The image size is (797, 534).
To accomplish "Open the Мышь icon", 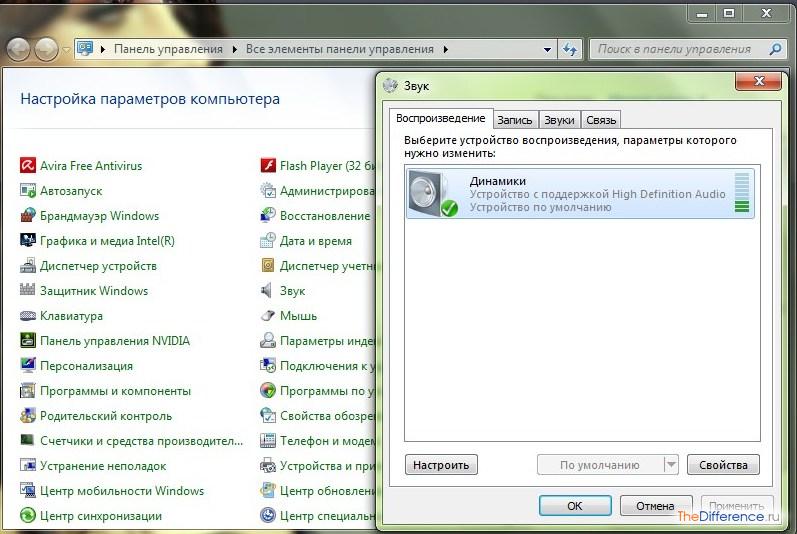I will point(268,316).
